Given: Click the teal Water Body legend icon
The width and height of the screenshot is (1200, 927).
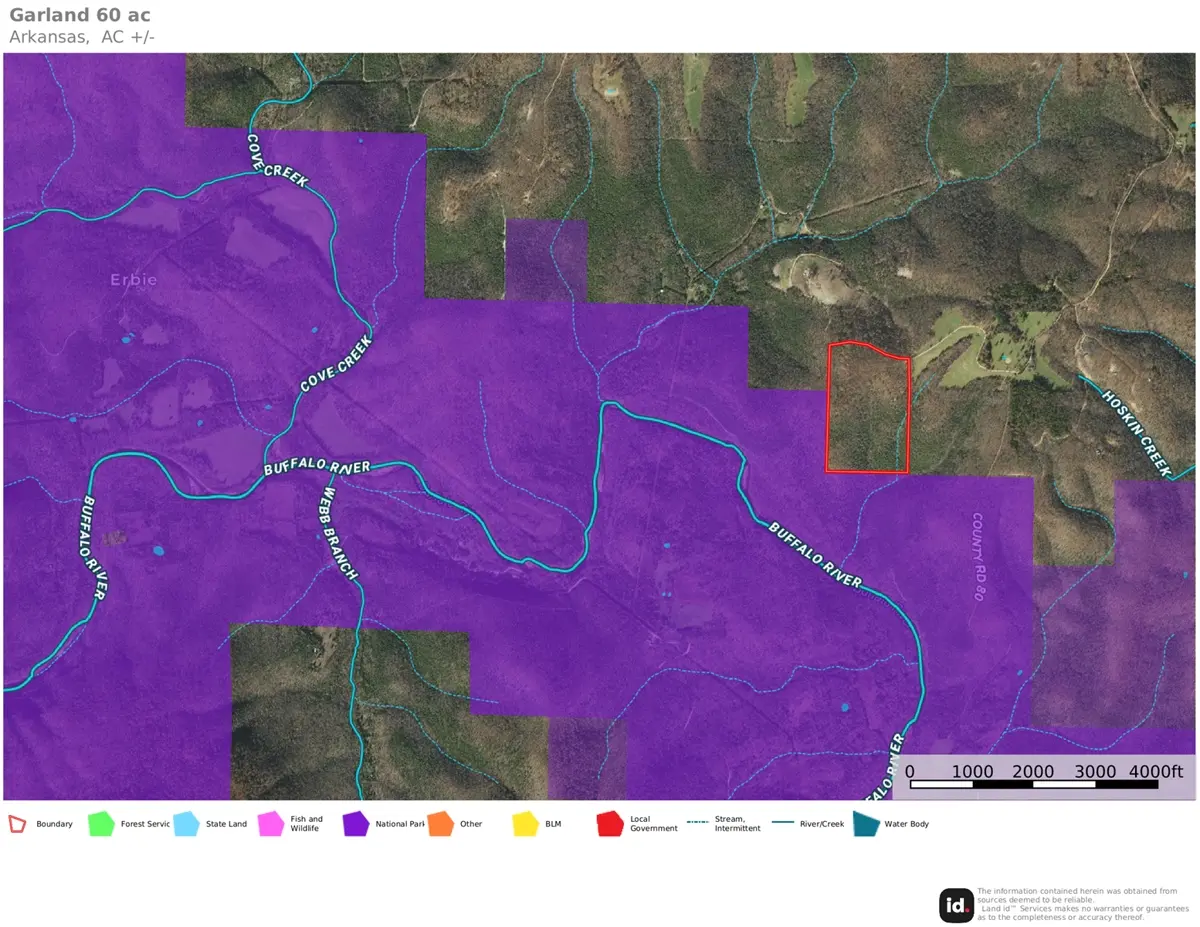Looking at the screenshot, I should (x=866, y=824).
